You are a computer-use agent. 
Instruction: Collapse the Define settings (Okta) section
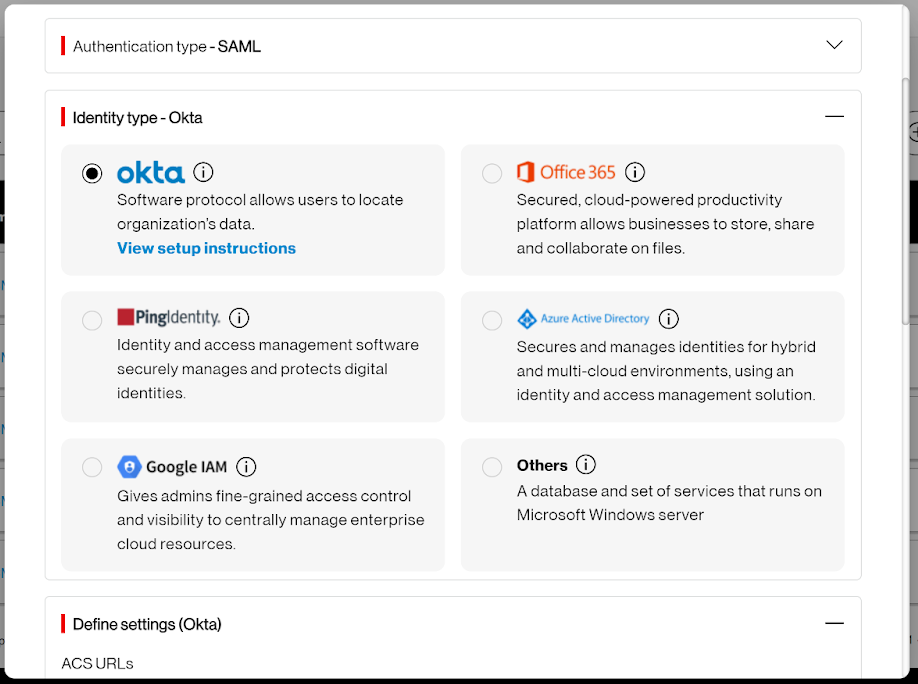click(834, 623)
